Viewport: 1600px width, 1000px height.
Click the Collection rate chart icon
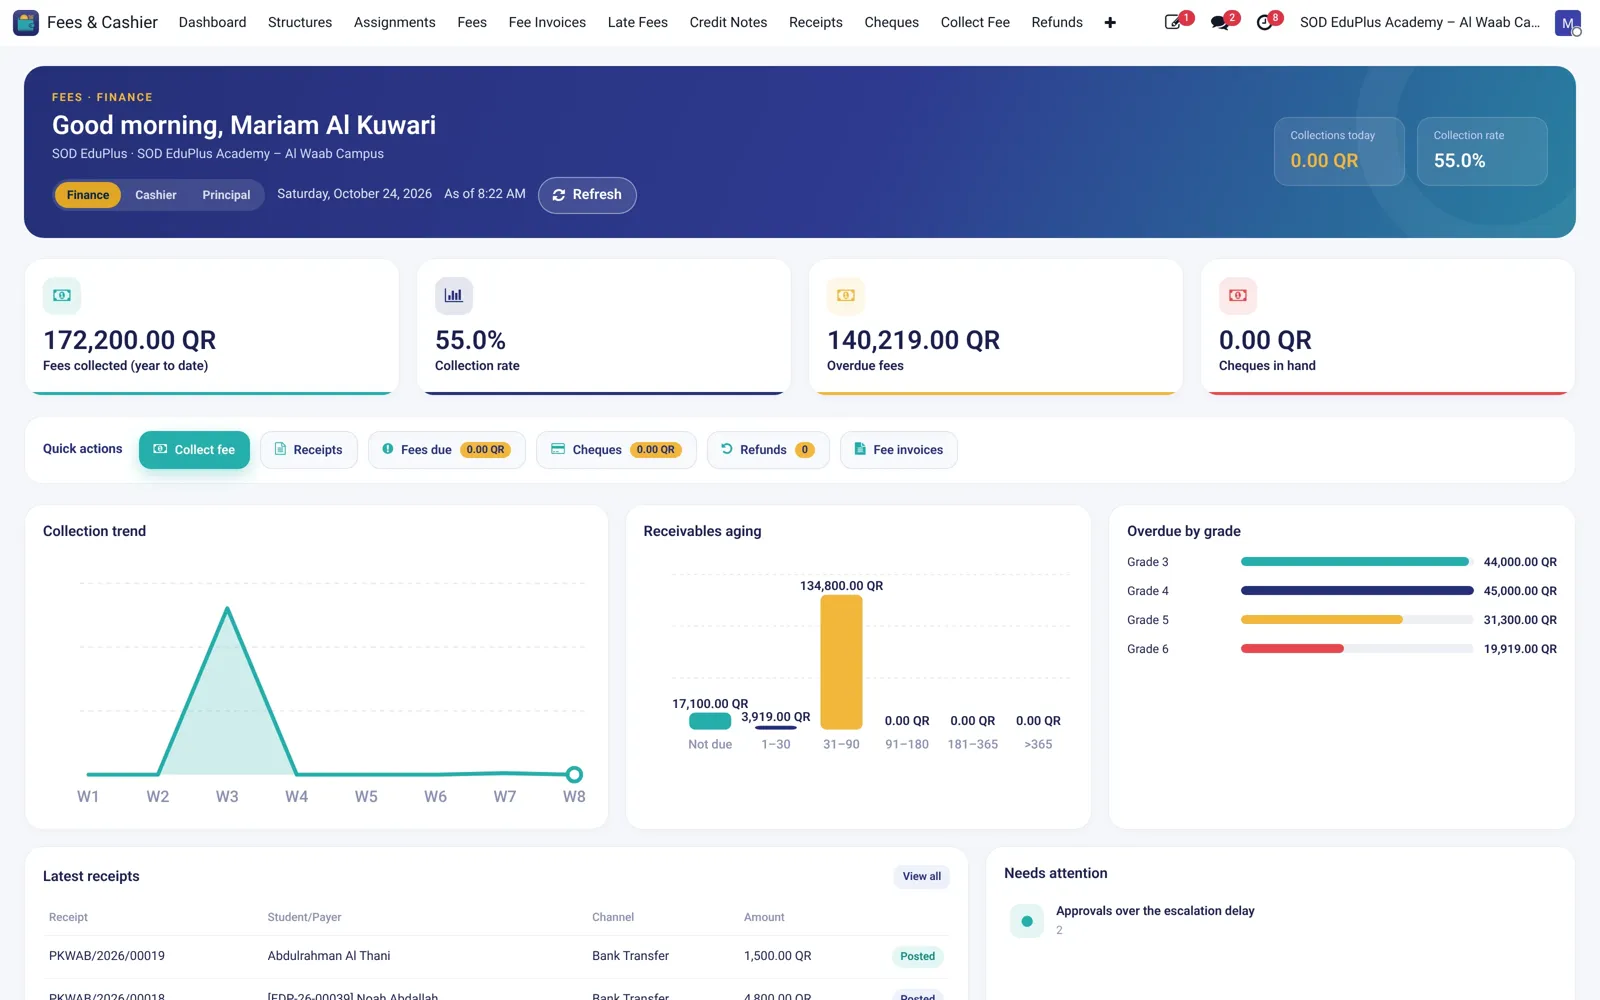coord(454,295)
